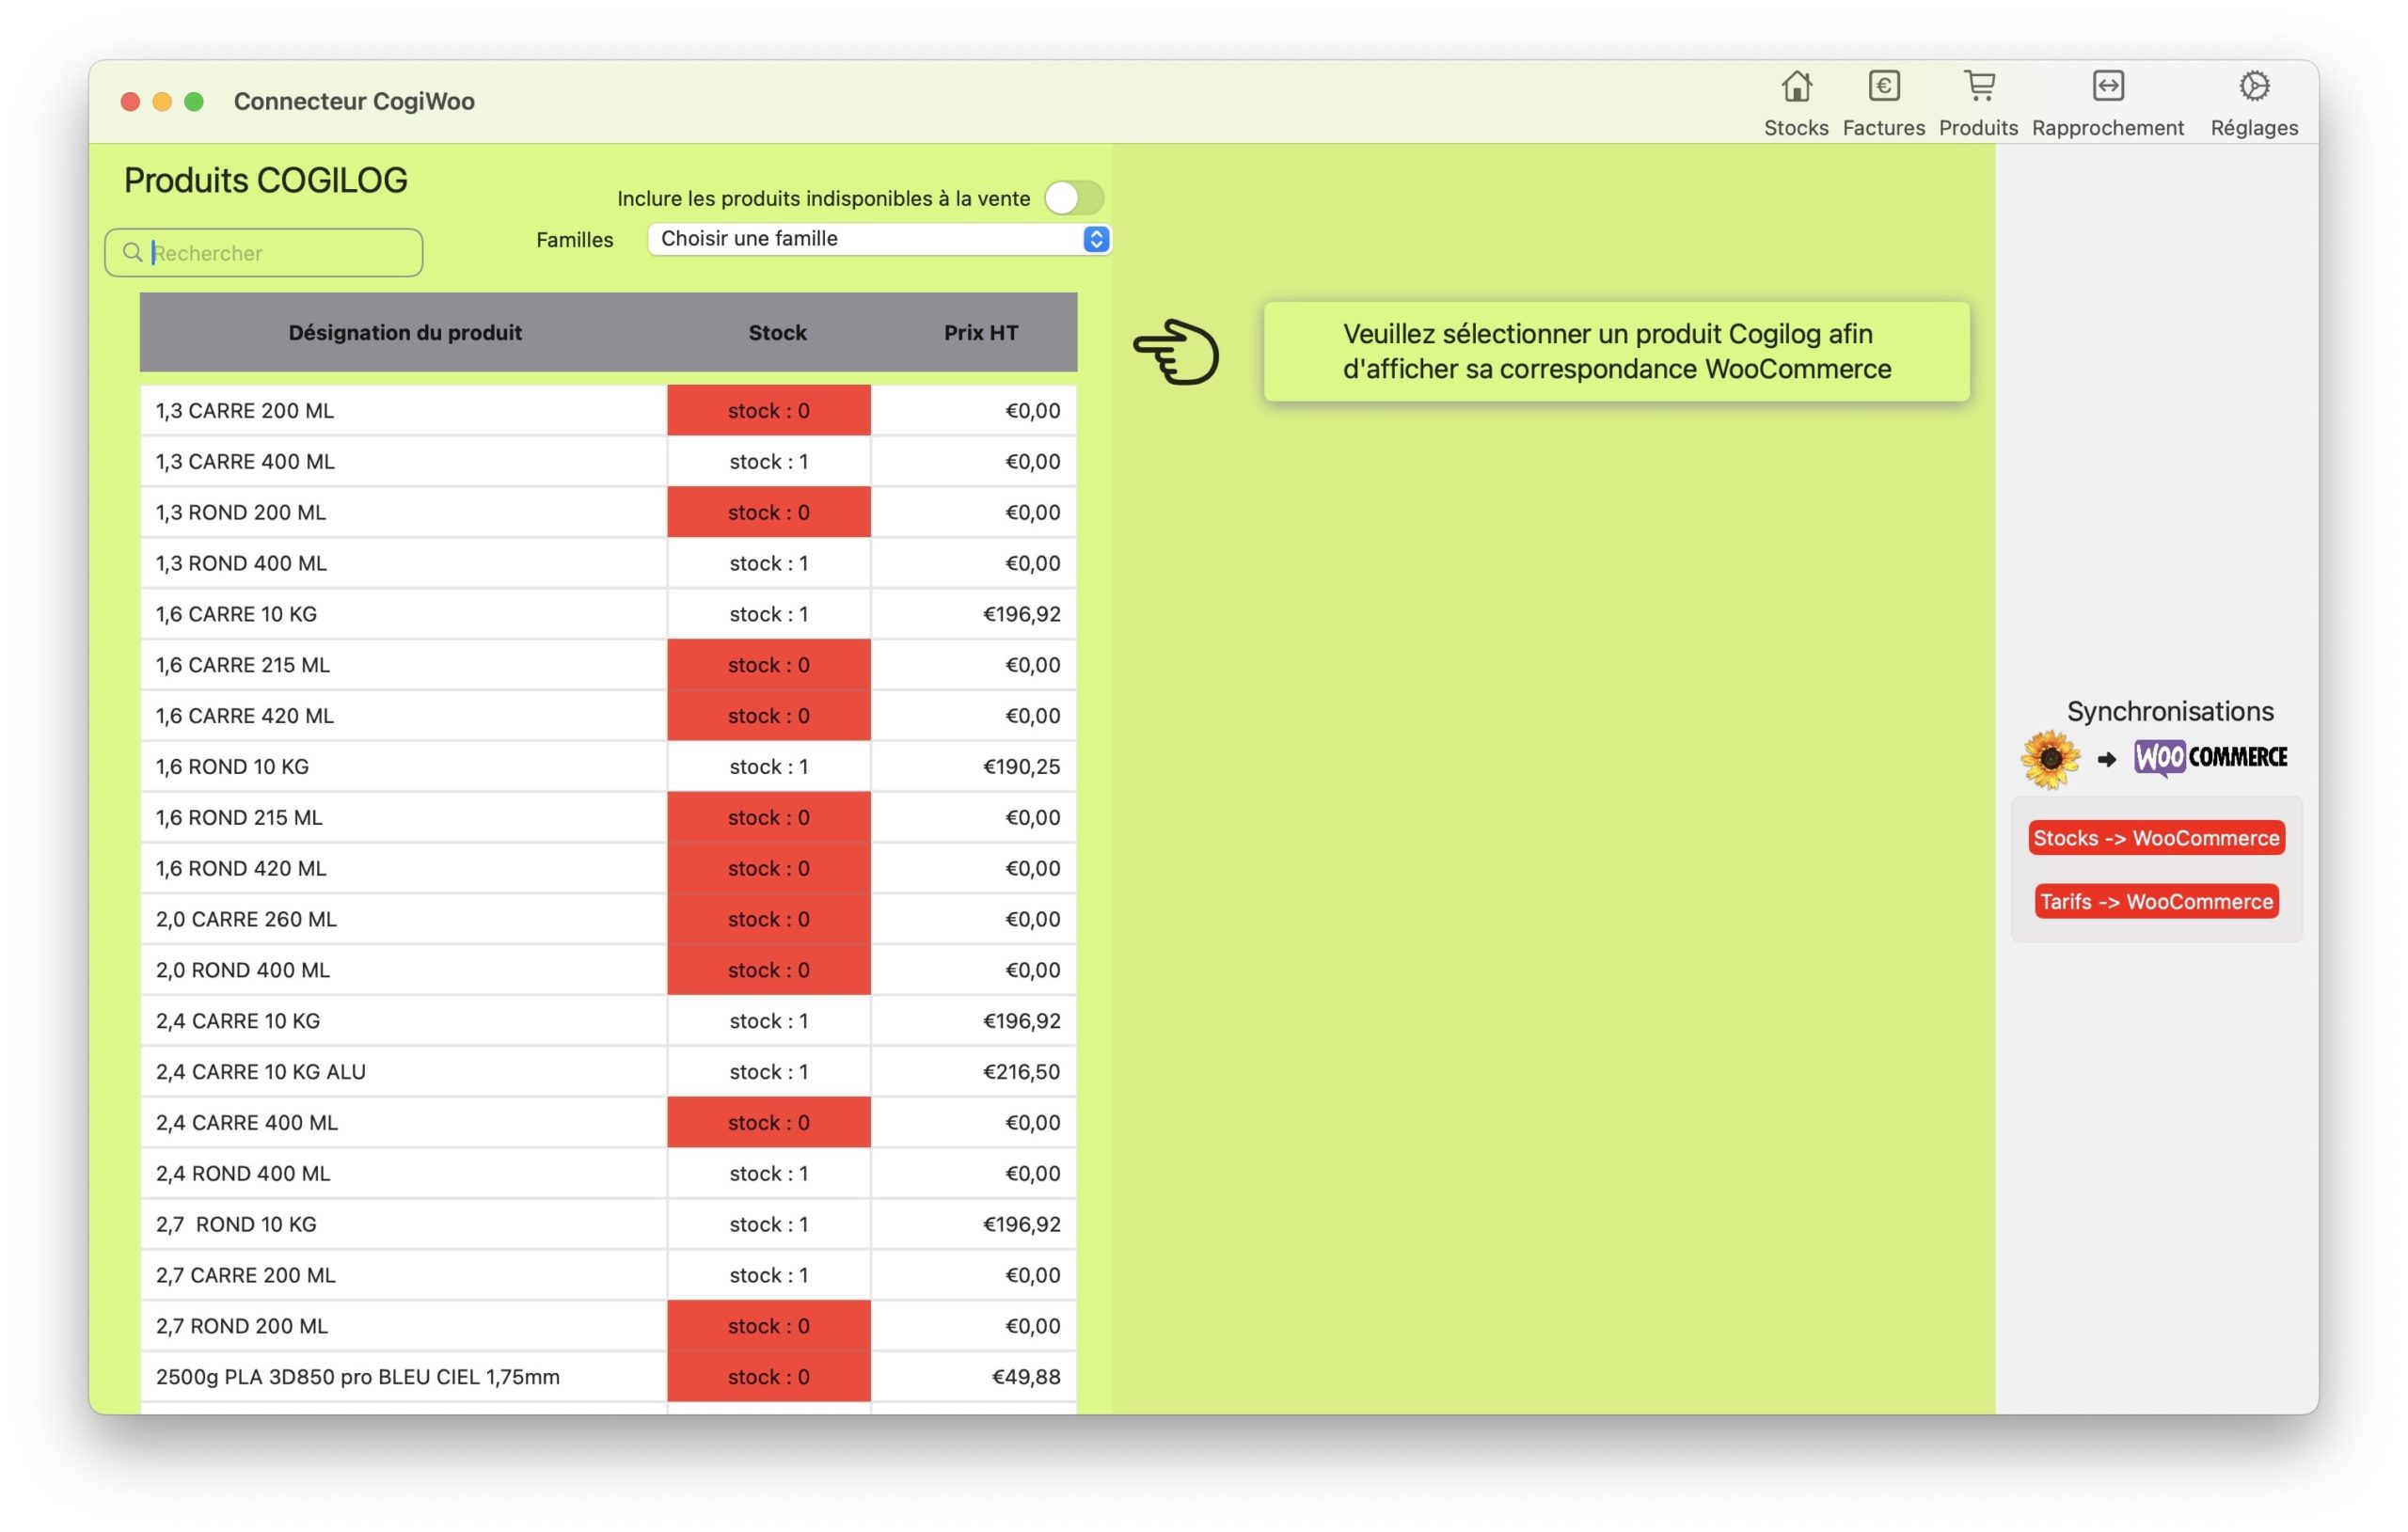Sort by Prix HT column header
Image resolution: width=2408 pixels, height=1532 pixels.
coord(980,332)
